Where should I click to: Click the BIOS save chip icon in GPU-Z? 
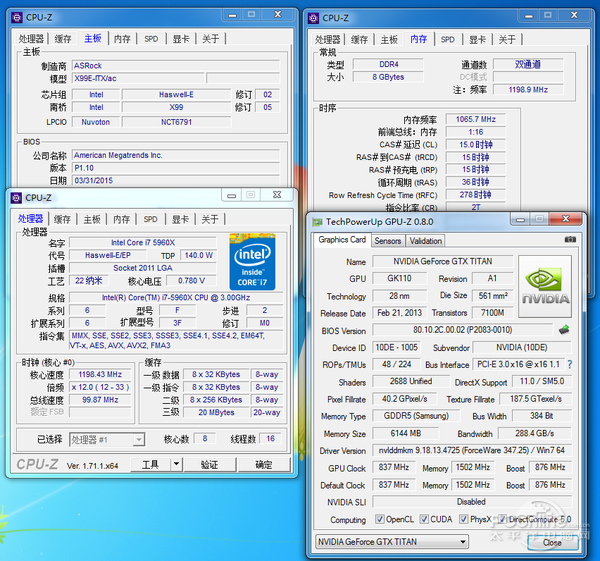tap(564, 330)
